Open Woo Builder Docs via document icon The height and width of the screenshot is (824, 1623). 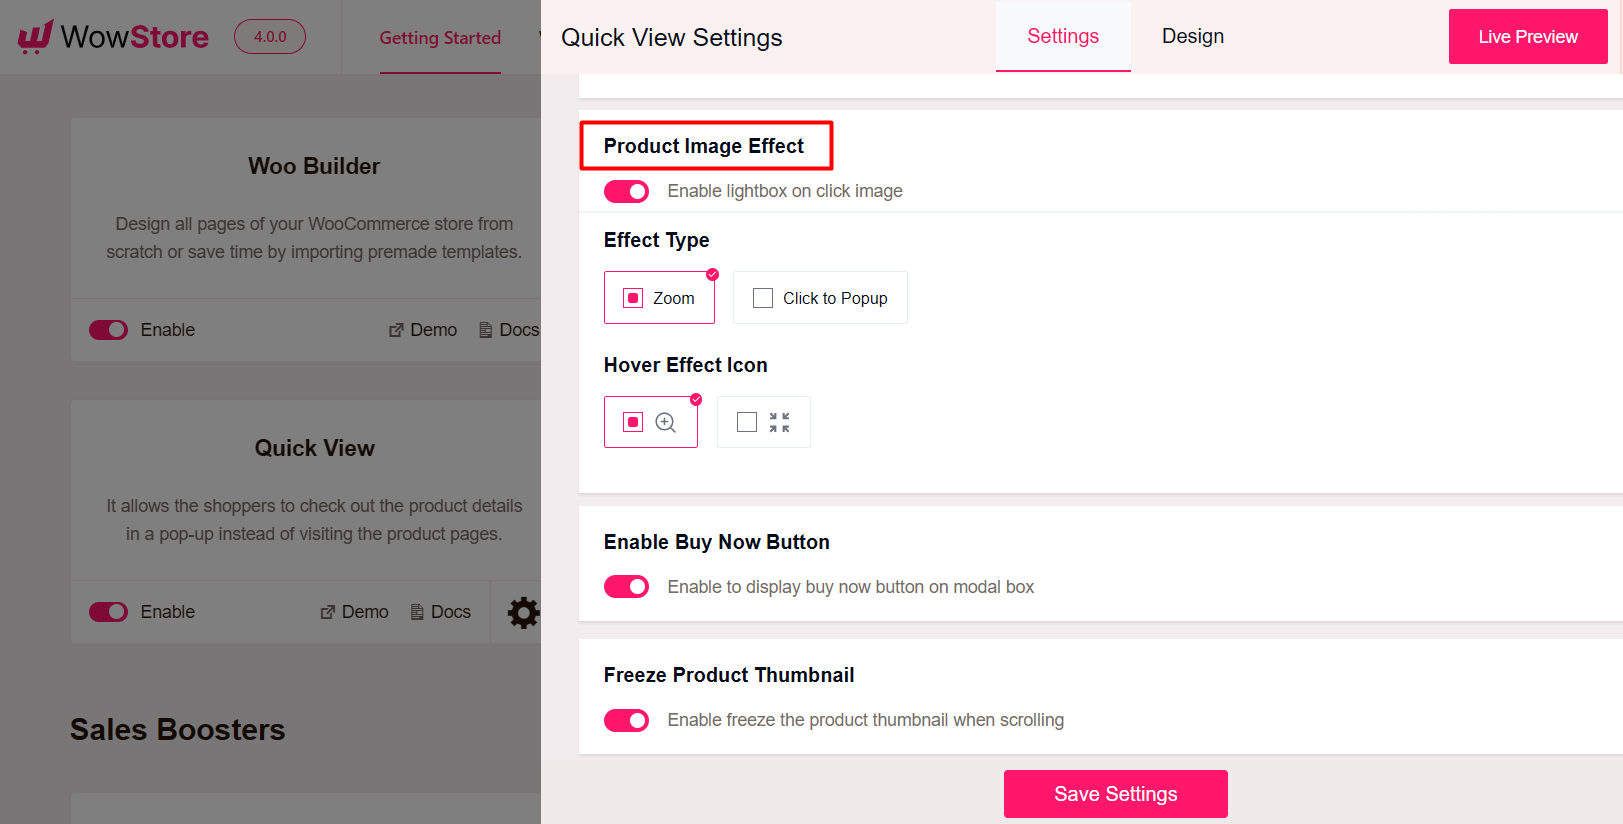pos(483,329)
